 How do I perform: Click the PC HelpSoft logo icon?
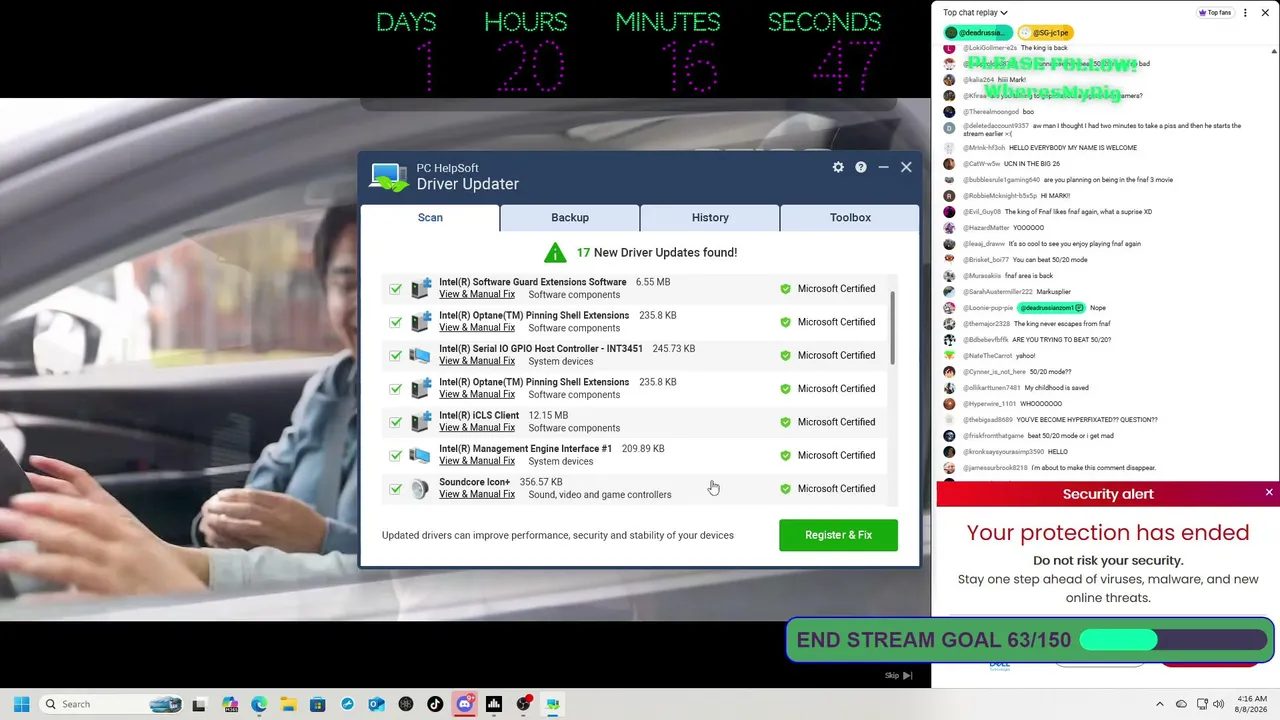pyautogui.click(x=388, y=177)
